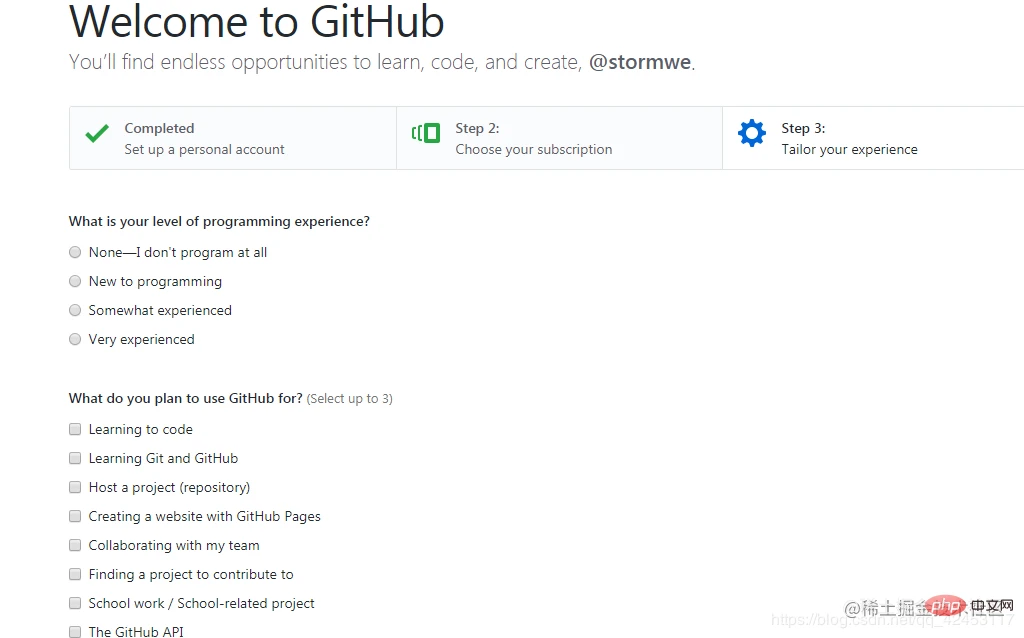Click the Step 2 subscription icon
The width and height of the screenshot is (1024, 638).
click(x=426, y=133)
